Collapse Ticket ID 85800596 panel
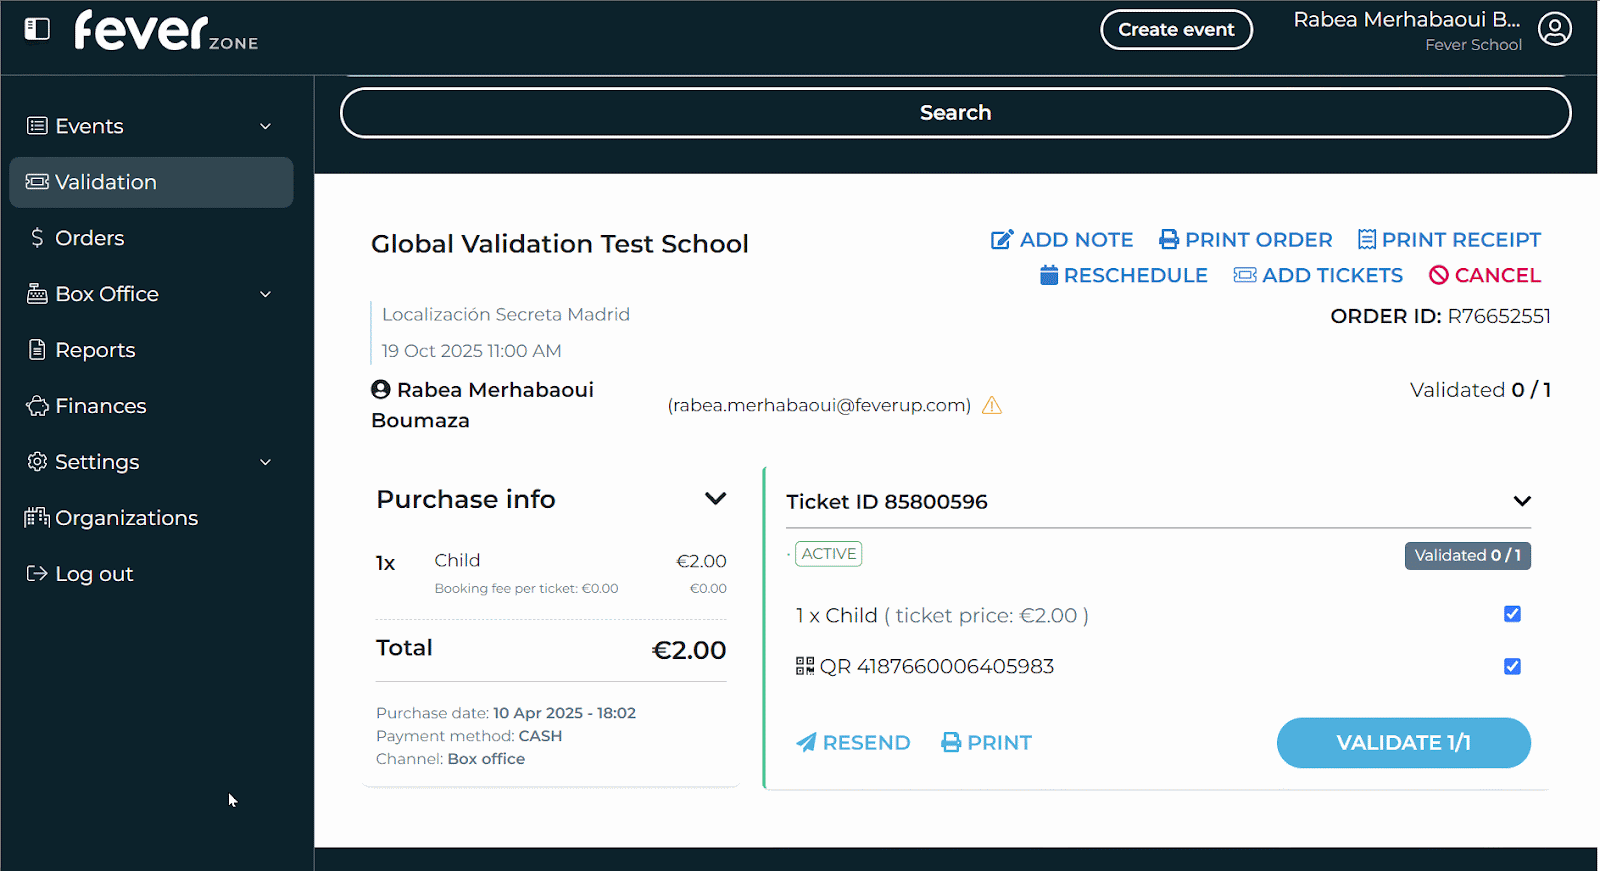Viewport: 1600px width, 871px height. point(1521,501)
